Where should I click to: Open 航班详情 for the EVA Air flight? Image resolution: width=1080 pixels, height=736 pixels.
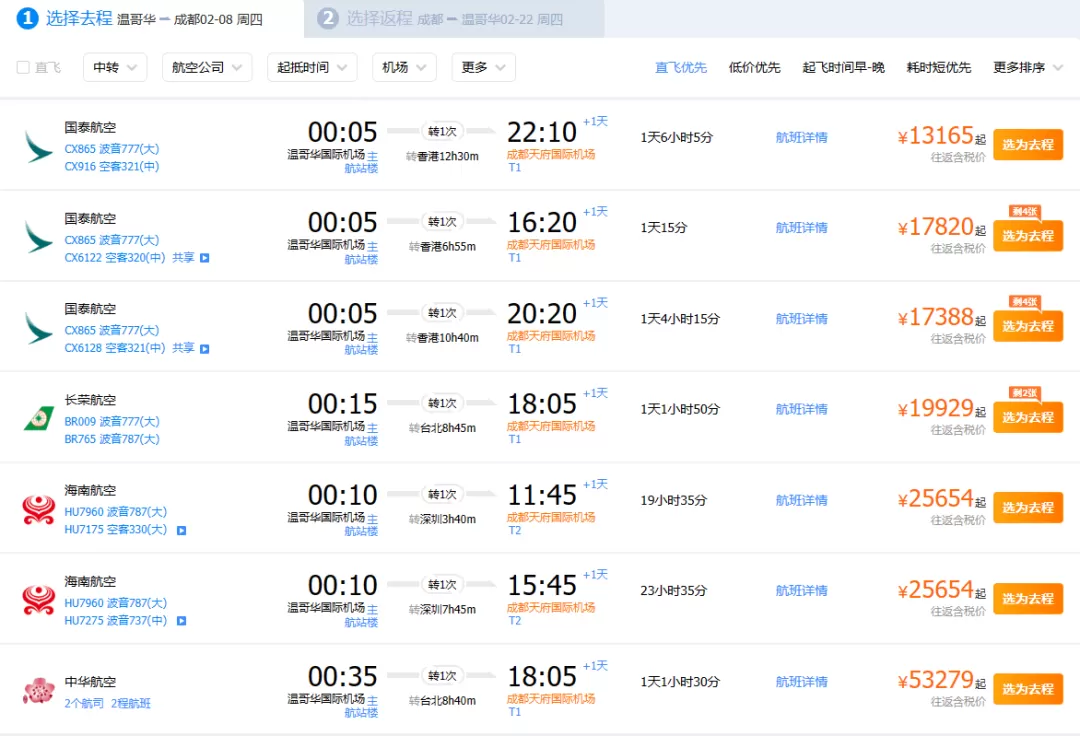(801, 409)
